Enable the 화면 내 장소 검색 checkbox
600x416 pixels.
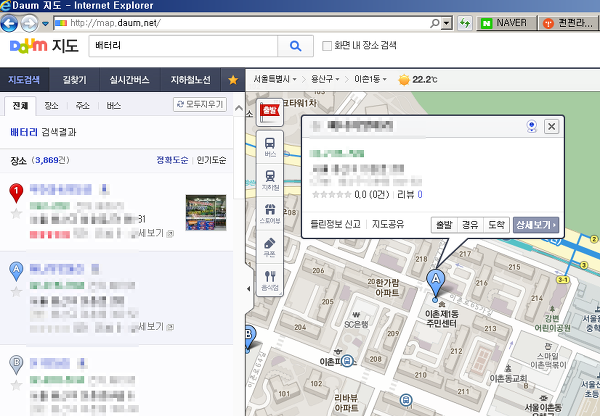[x=327, y=46]
